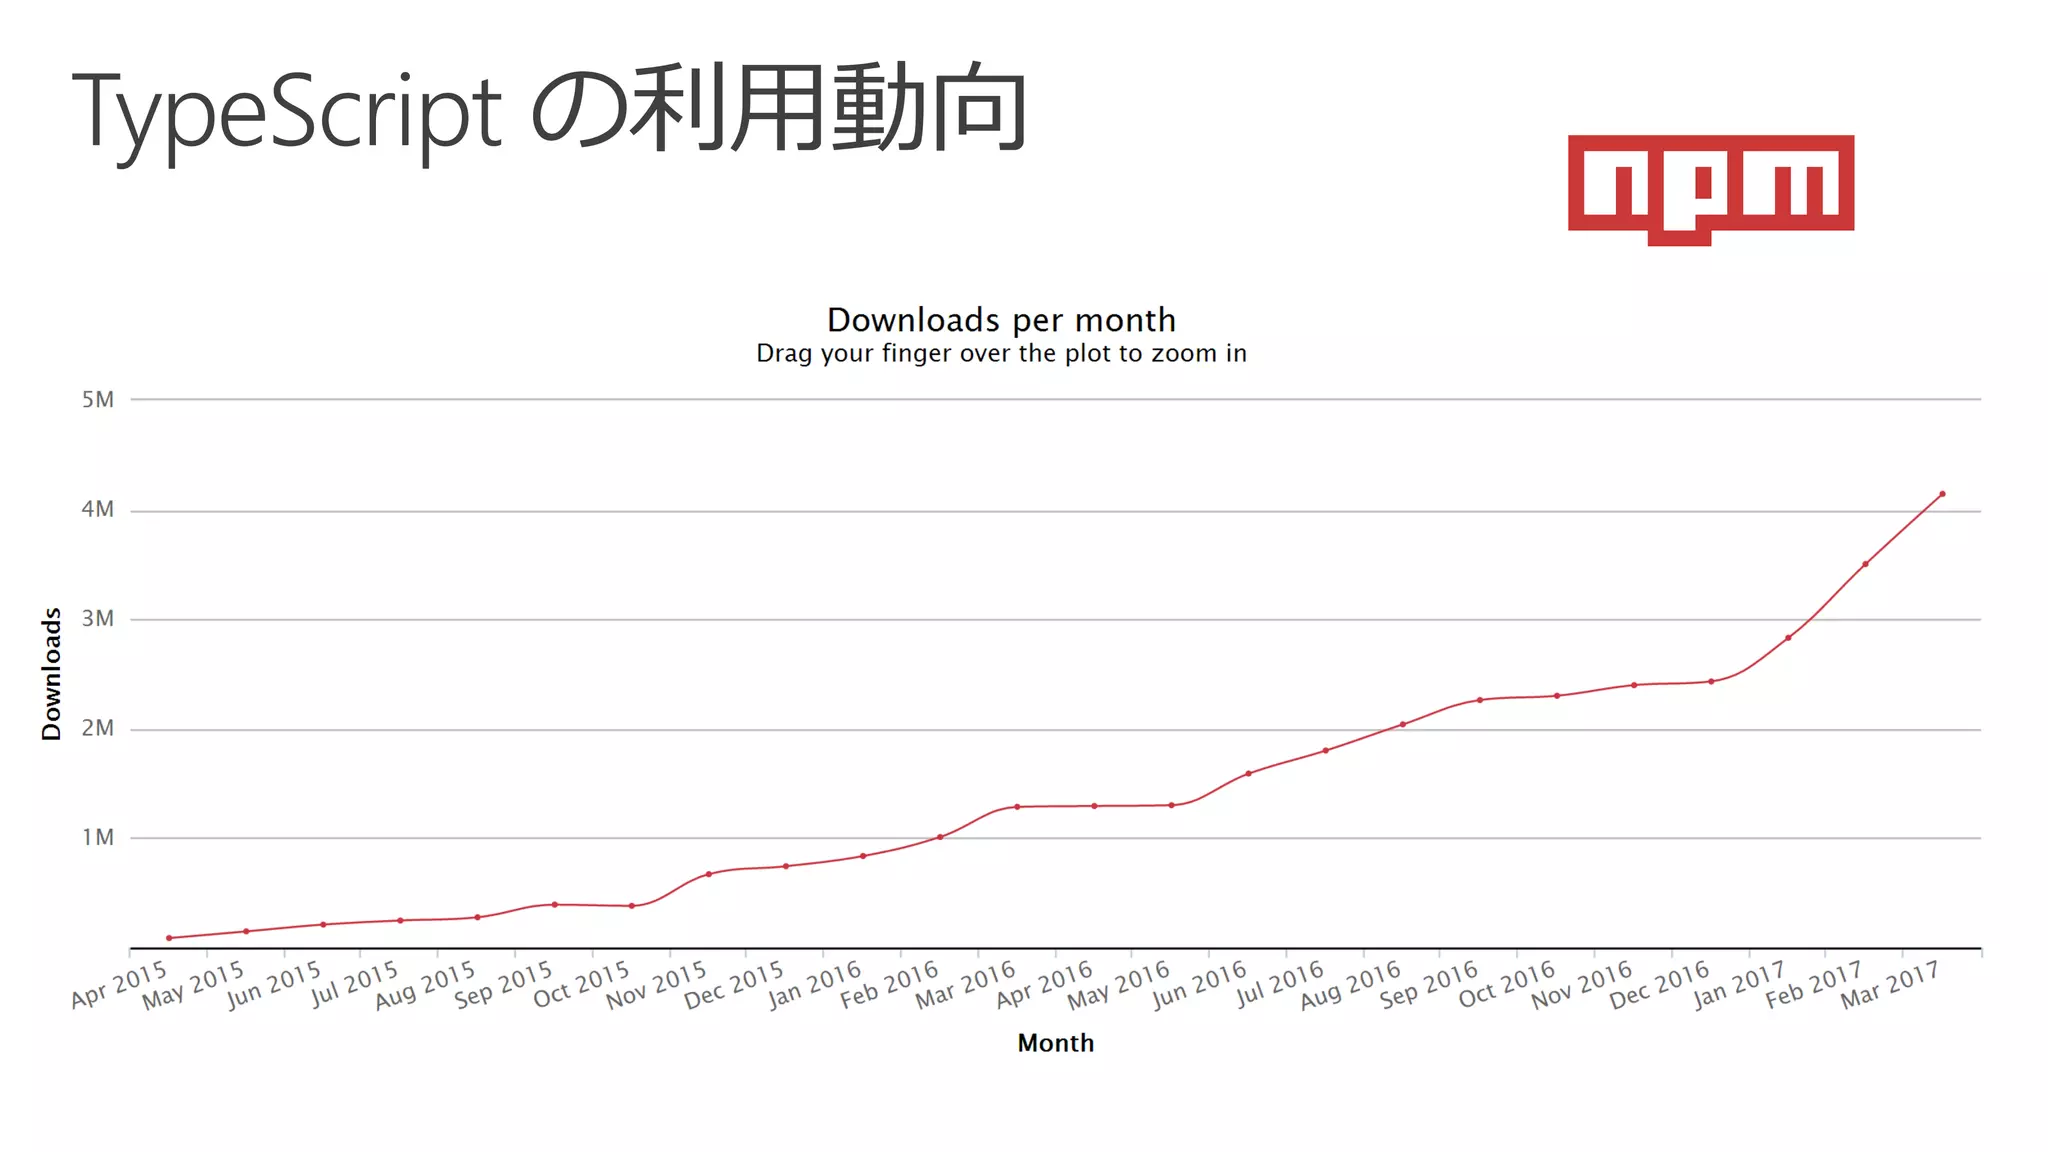Click the Dec 2015 axis label

[734, 985]
